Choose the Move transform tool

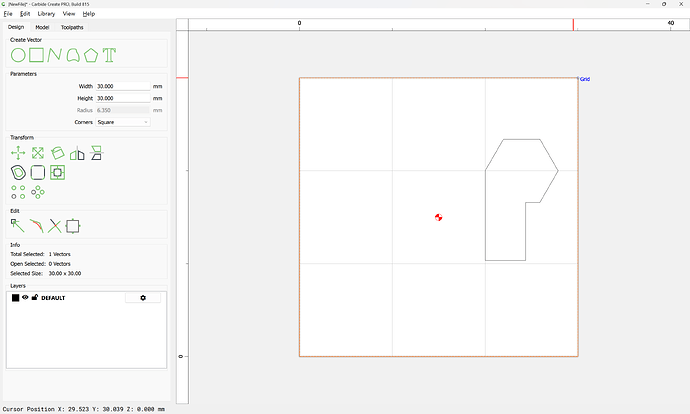tap(18, 153)
